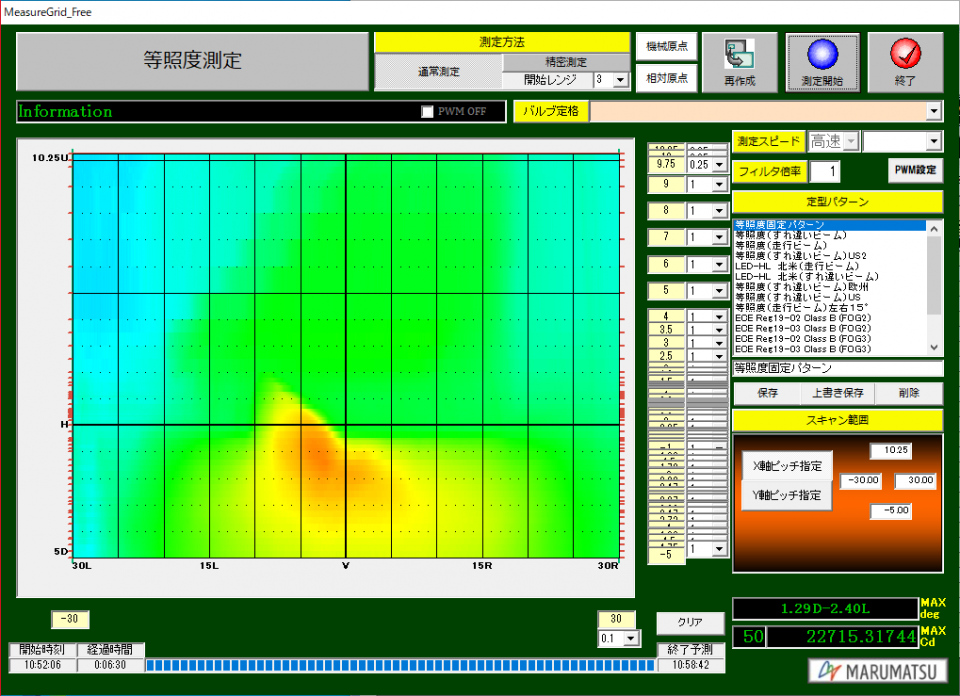Screen dimensions: 960x696
Task: Open the 測定スピード 高速 dropdown
Action: pyautogui.click(x=851, y=141)
